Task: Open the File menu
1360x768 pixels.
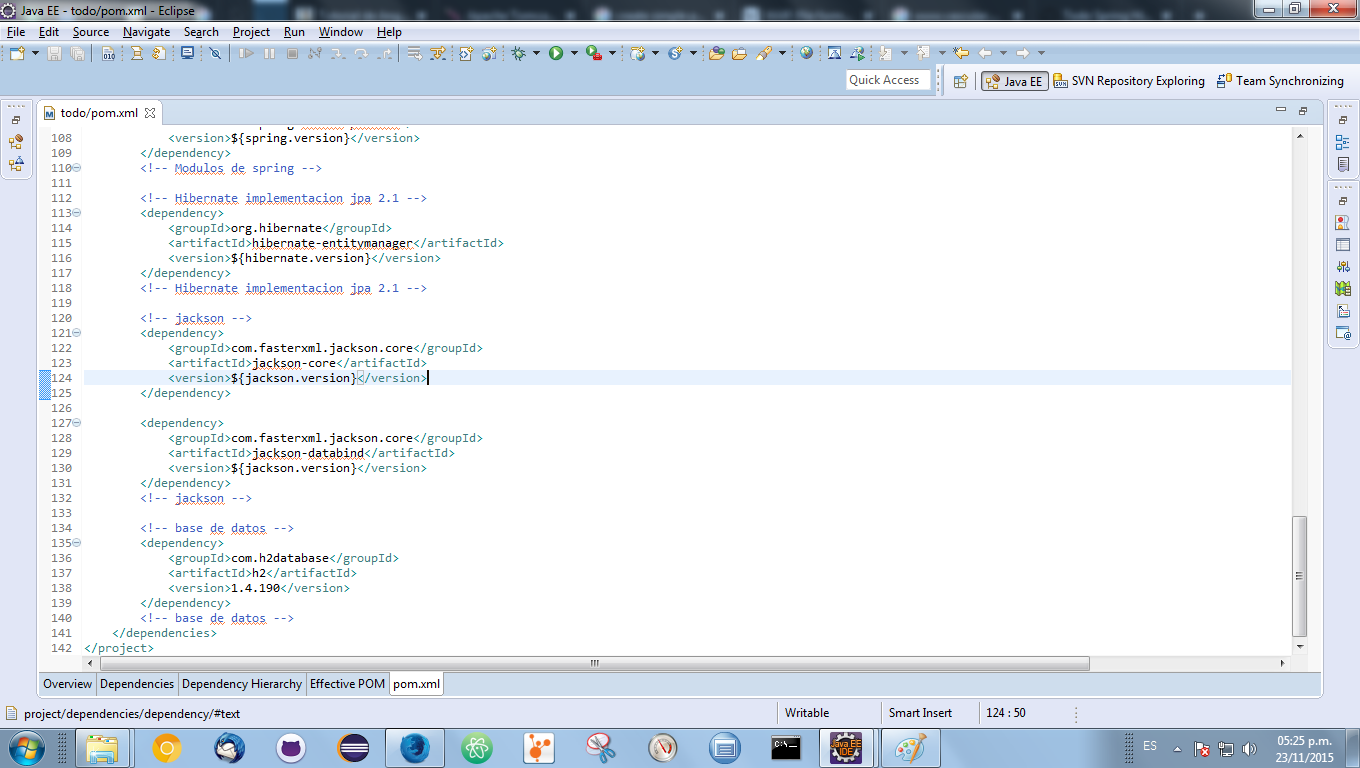Action: point(16,32)
